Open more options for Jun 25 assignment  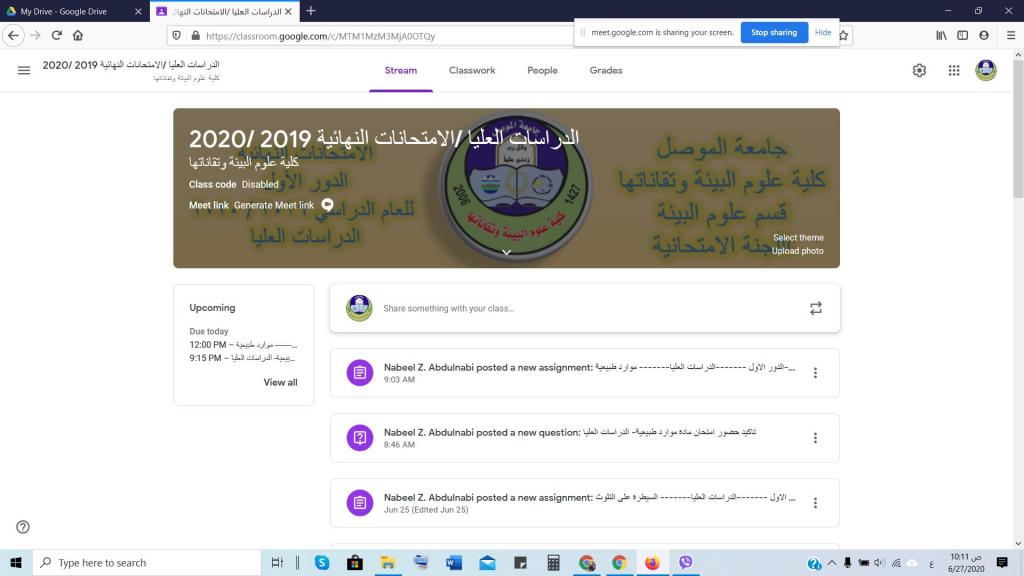pos(815,503)
